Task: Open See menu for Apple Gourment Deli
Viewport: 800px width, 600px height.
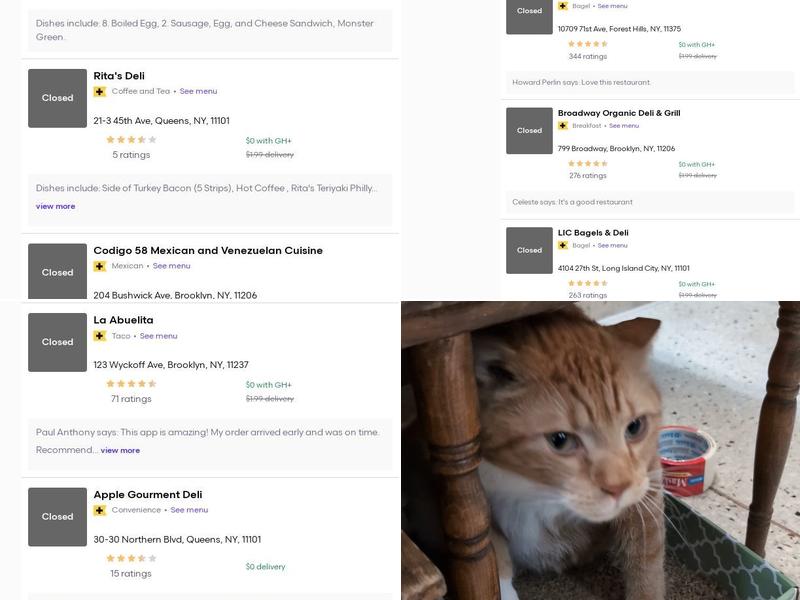Action: (189, 510)
